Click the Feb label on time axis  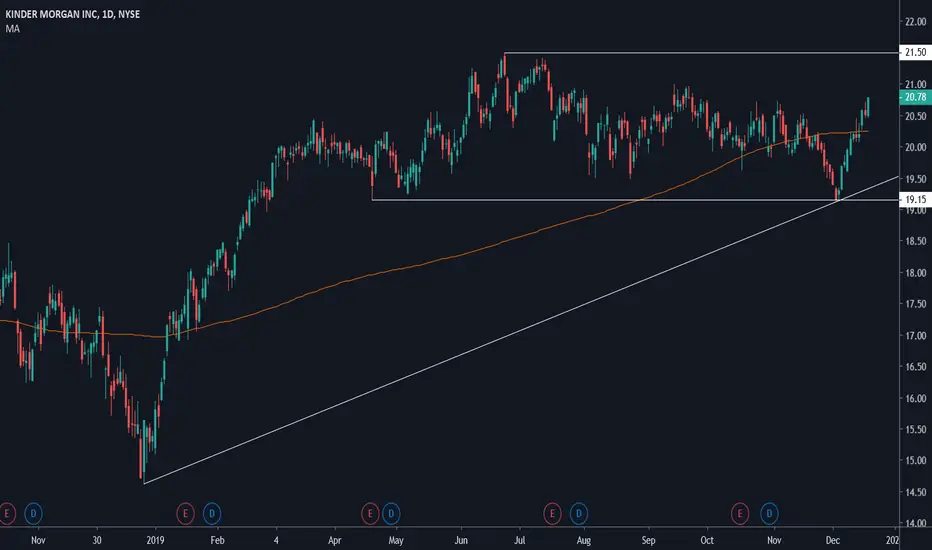pyautogui.click(x=218, y=540)
